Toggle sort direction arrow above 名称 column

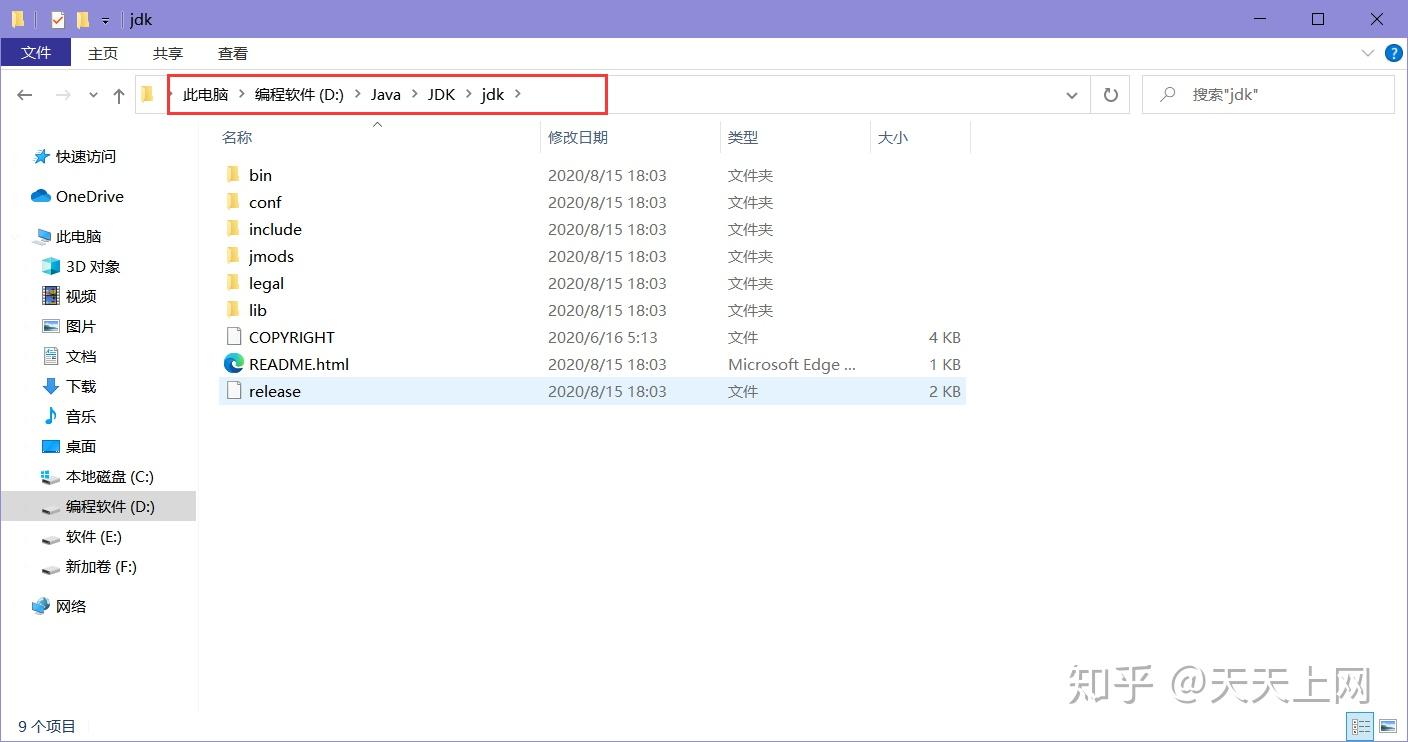tap(378, 124)
